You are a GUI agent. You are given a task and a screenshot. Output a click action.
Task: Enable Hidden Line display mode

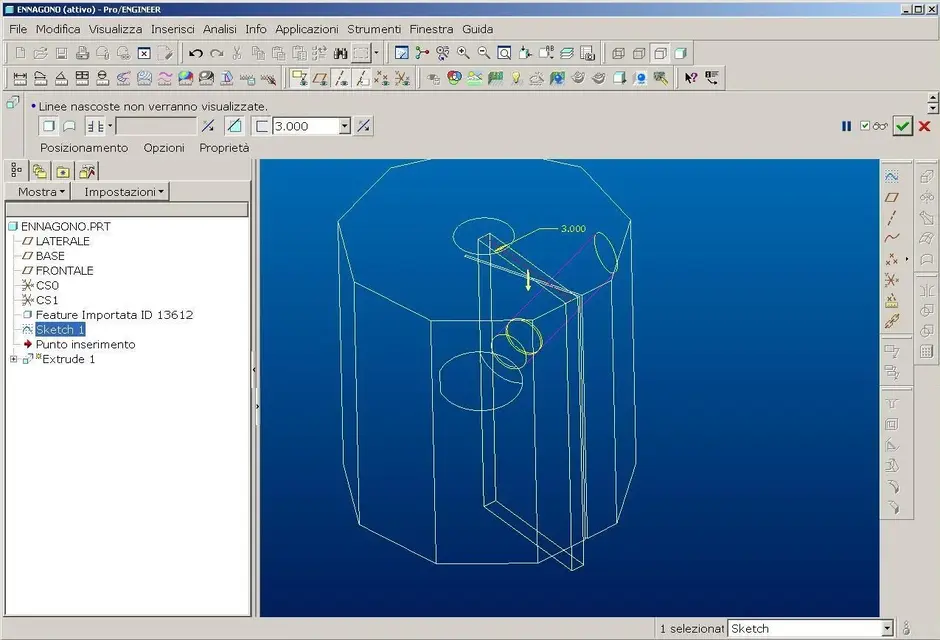tap(639, 53)
